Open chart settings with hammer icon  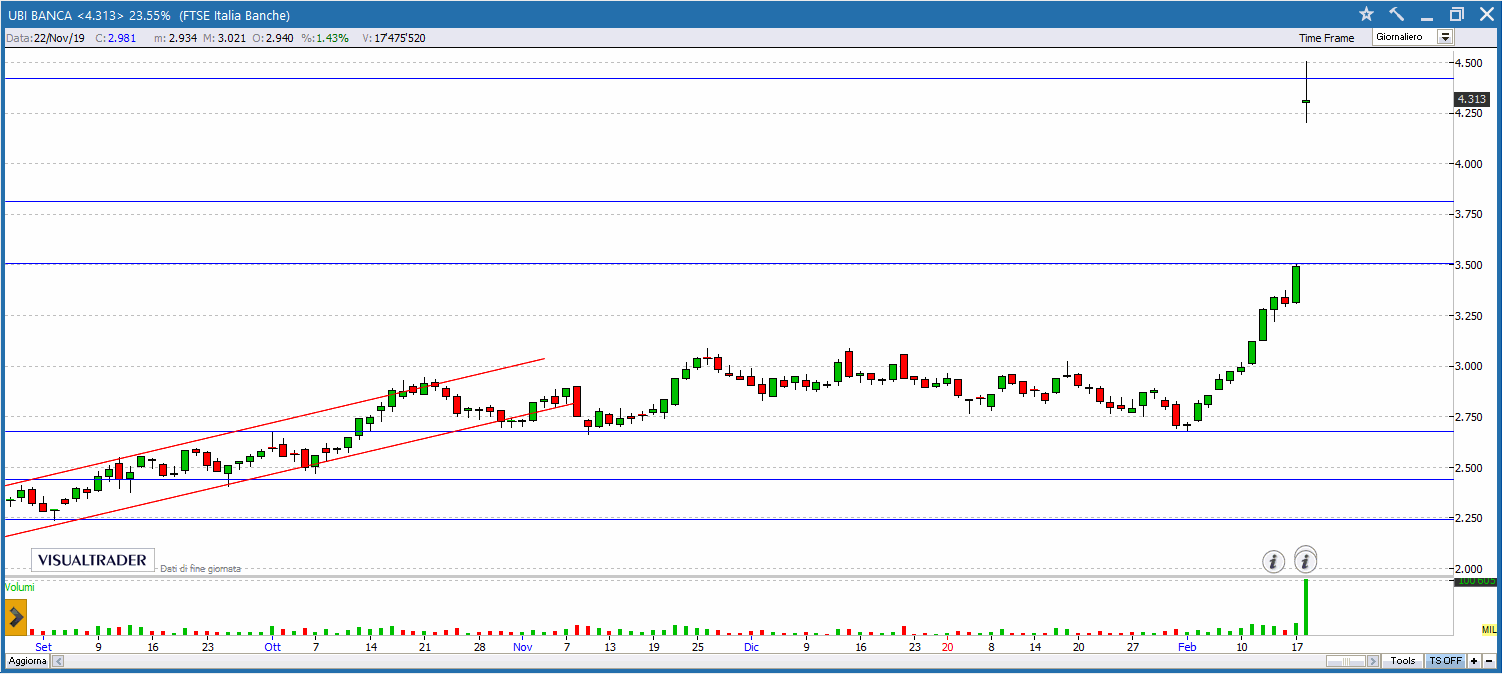click(x=1397, y=14)
